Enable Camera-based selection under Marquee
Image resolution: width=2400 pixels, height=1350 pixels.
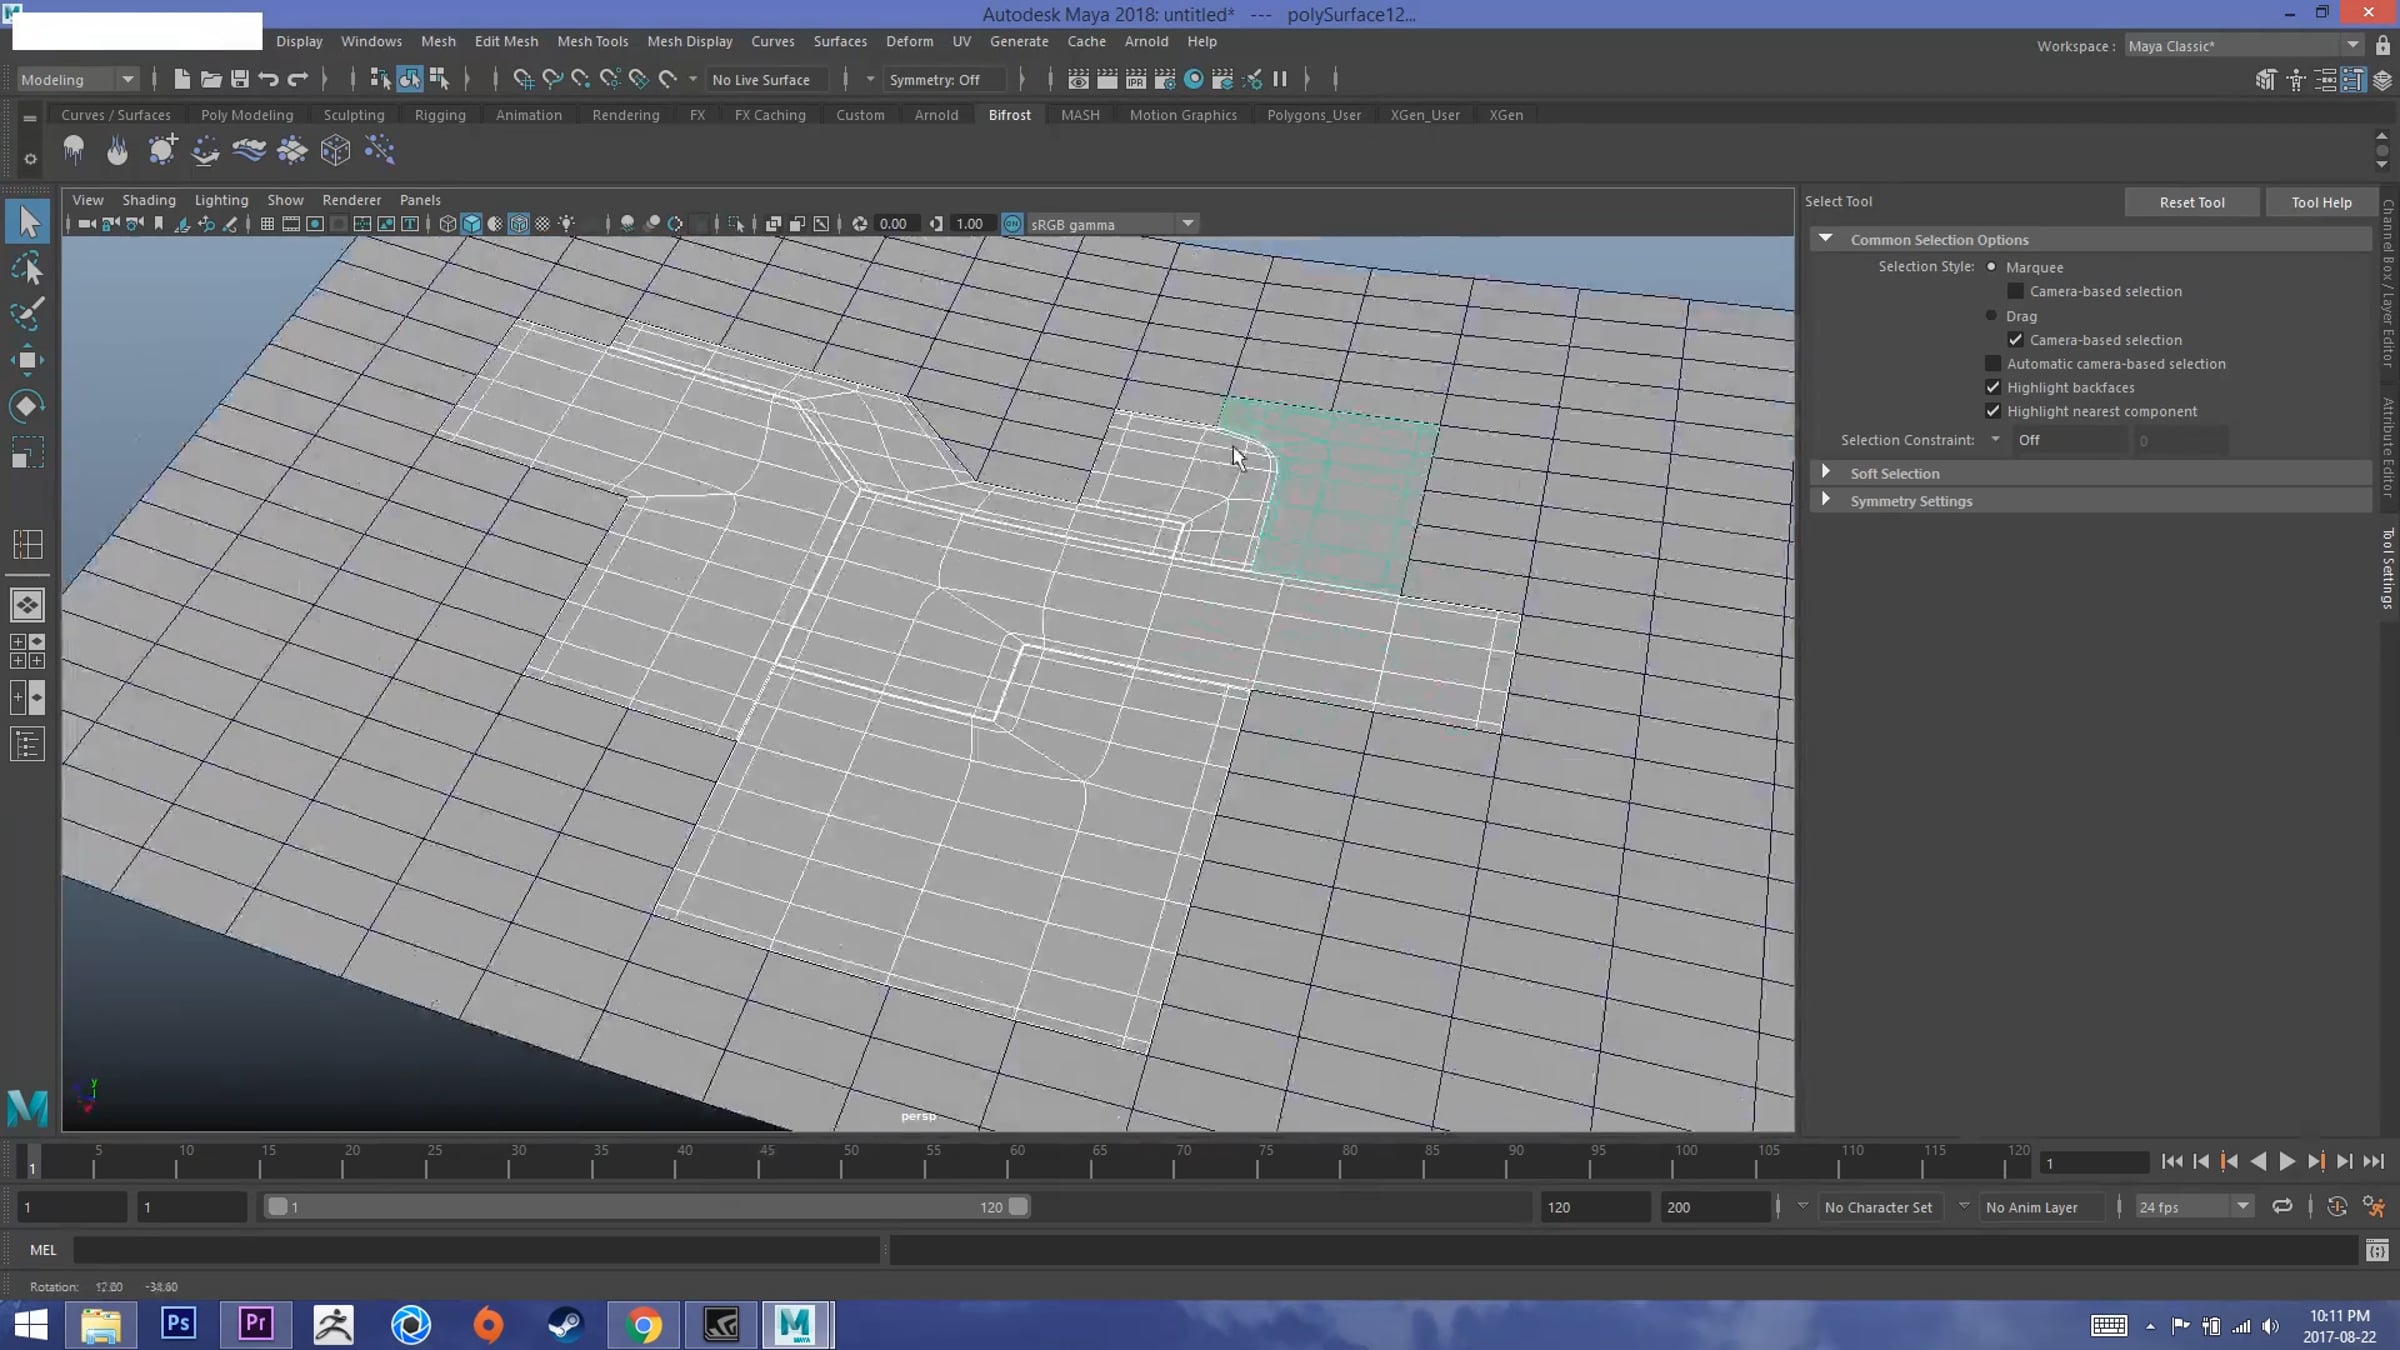(x=2016, y=291)
